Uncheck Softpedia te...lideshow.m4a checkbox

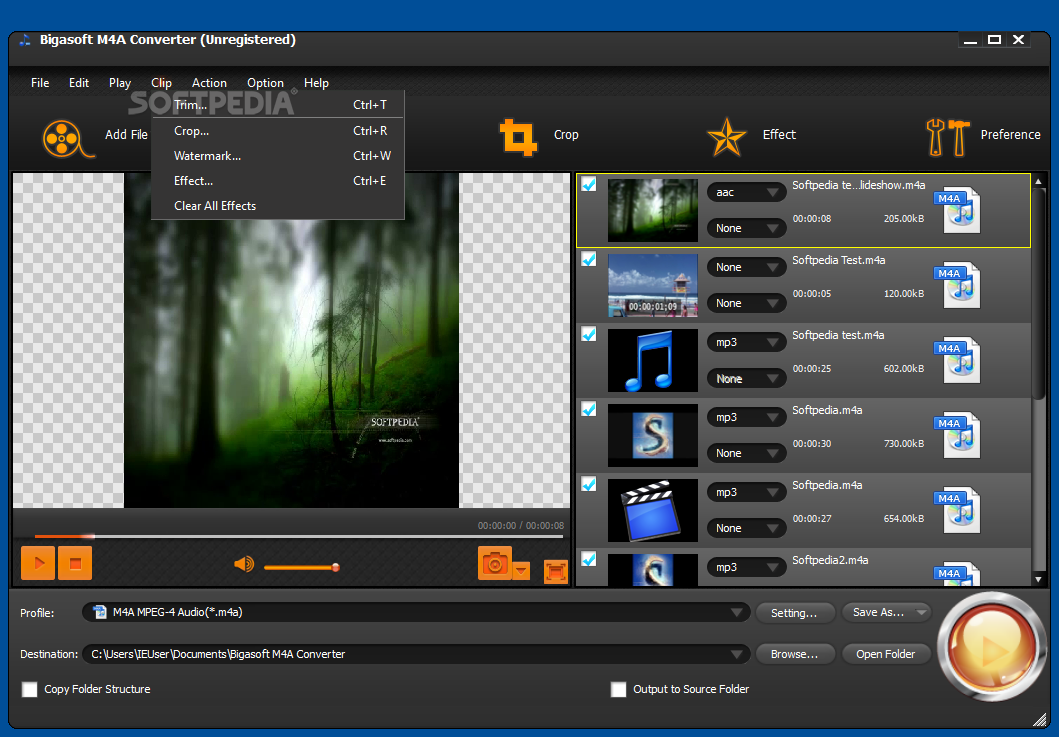(x=589, y=184)
